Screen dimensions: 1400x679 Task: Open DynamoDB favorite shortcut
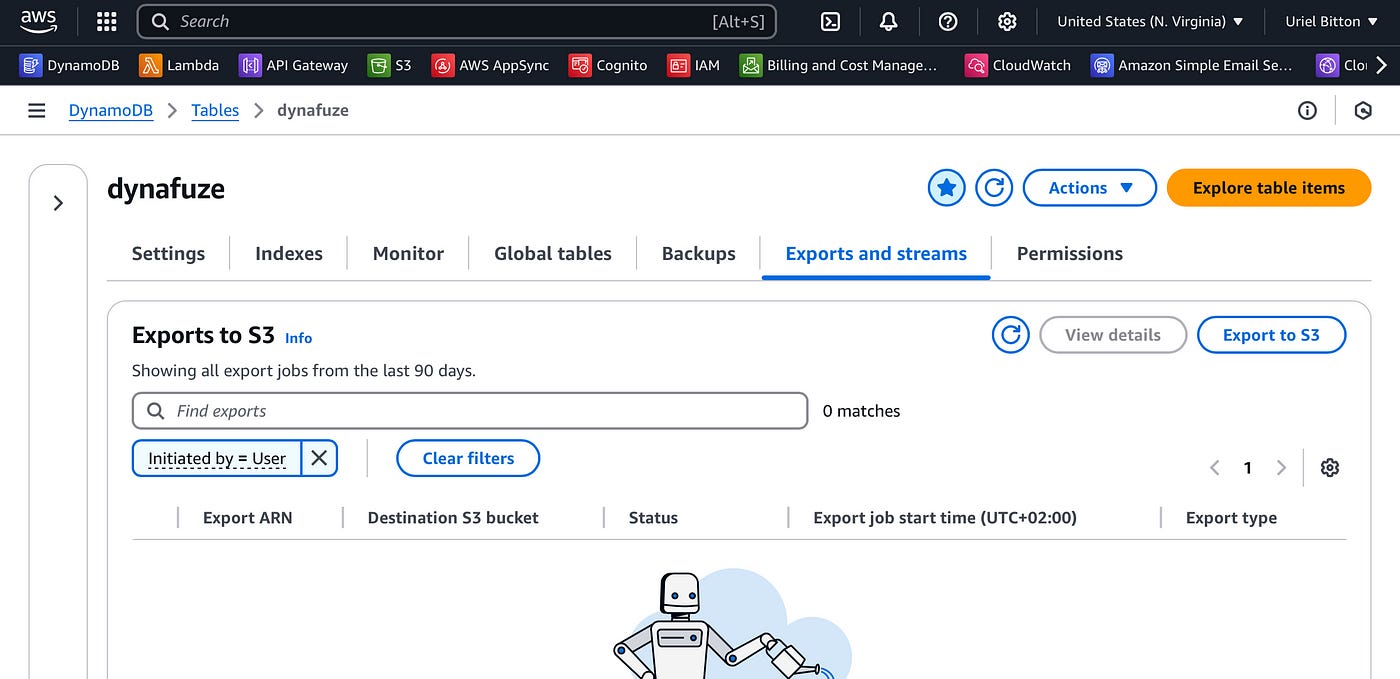tap(70, 65)
